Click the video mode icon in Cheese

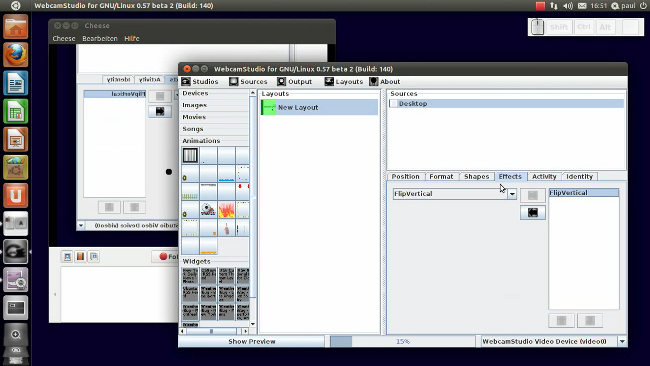(80, 257)
